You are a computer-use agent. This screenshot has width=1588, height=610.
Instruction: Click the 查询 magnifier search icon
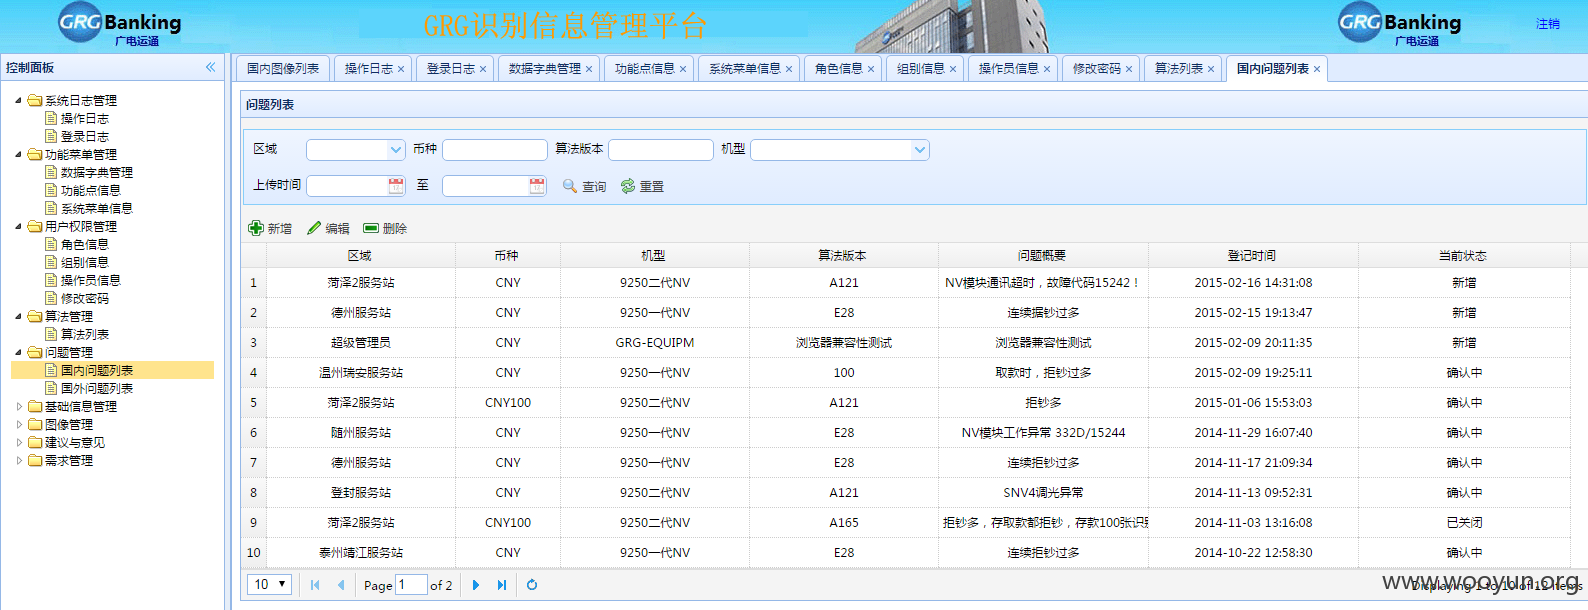tap(570, 186)
